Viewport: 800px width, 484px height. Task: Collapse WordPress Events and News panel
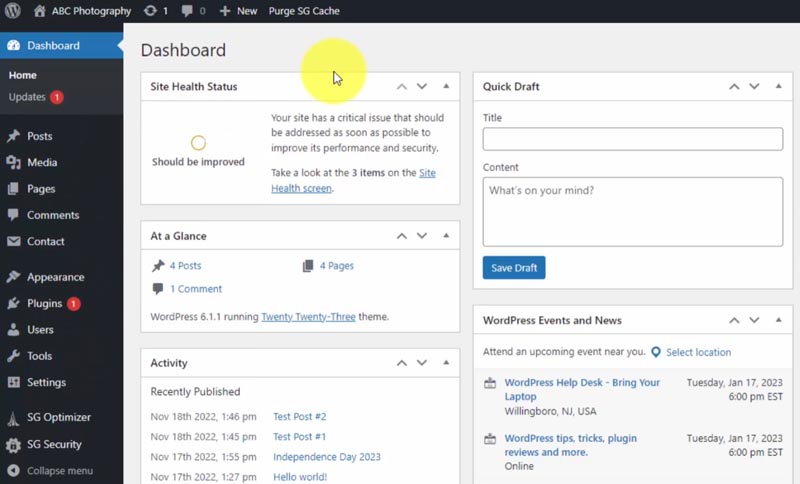coord(779,320)
